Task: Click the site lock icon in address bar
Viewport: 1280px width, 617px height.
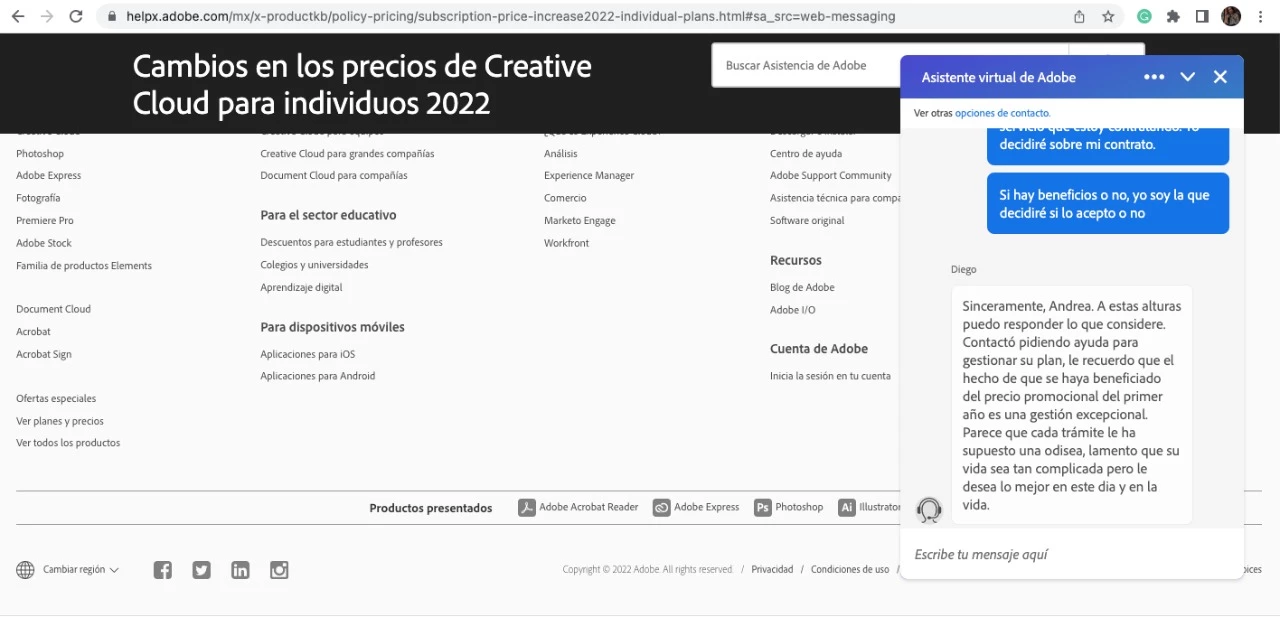Action: 111,16
